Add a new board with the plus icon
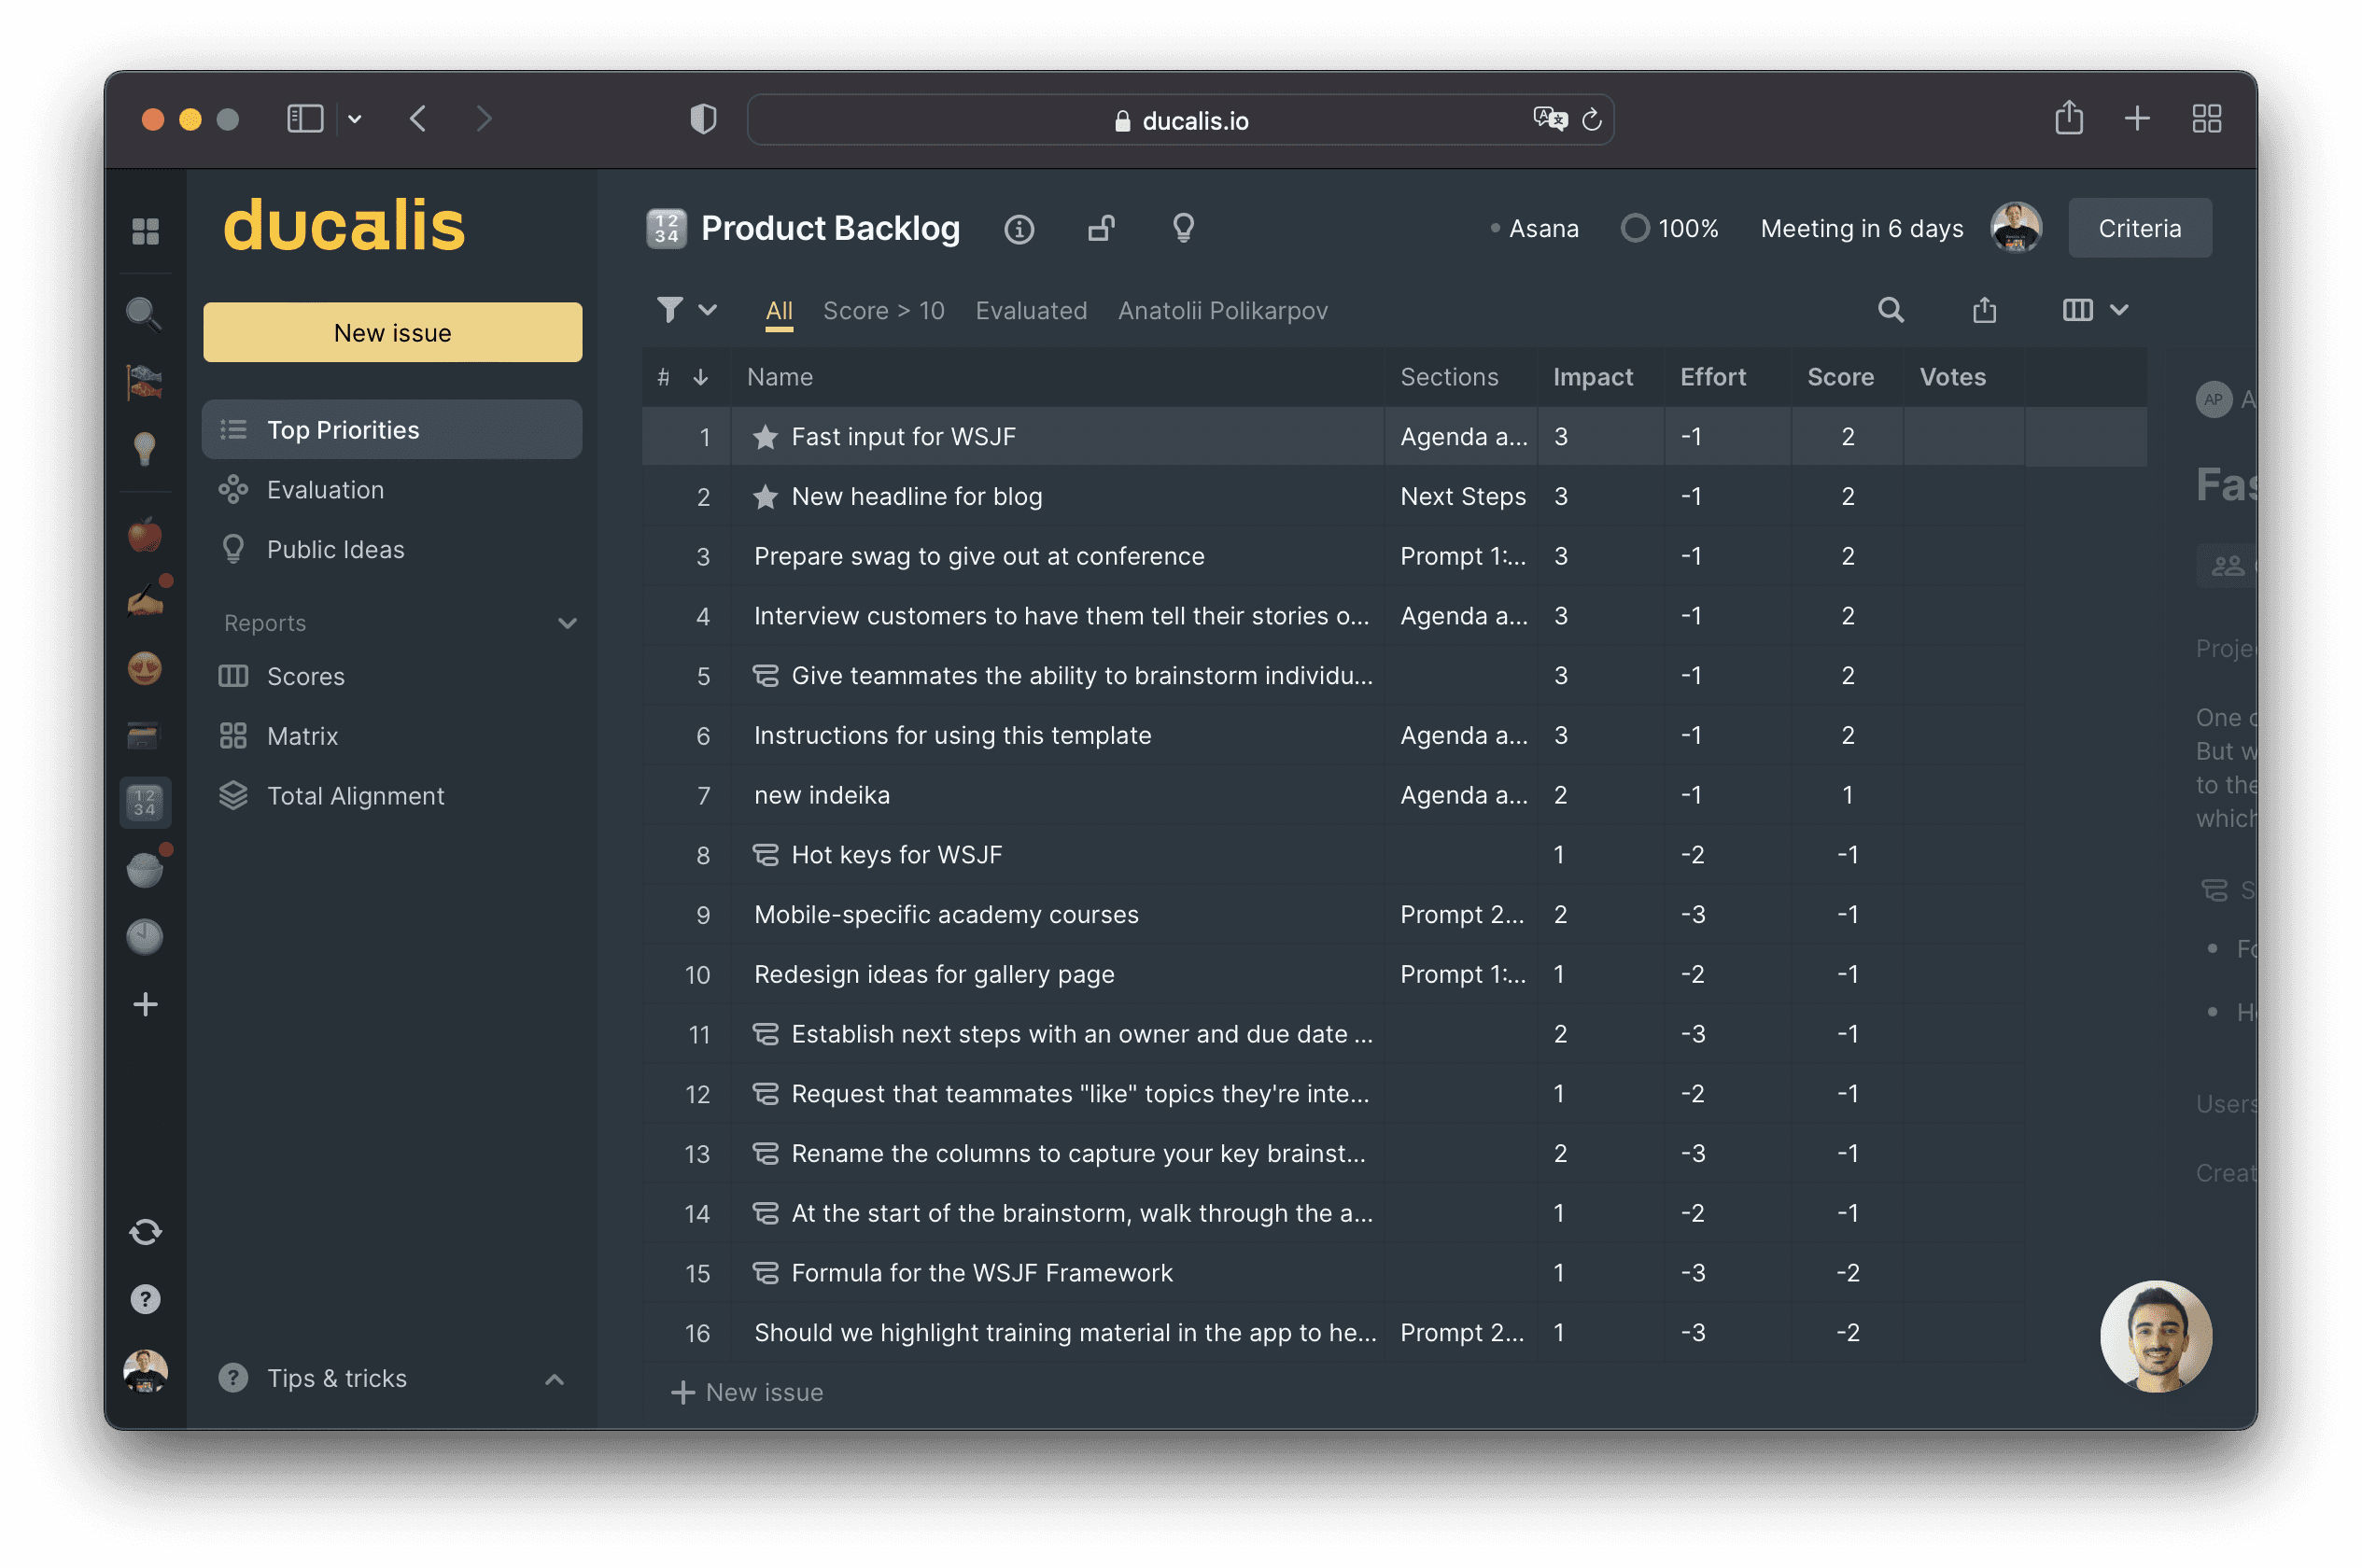The image size is (2362, 1568). [145, 1004]
